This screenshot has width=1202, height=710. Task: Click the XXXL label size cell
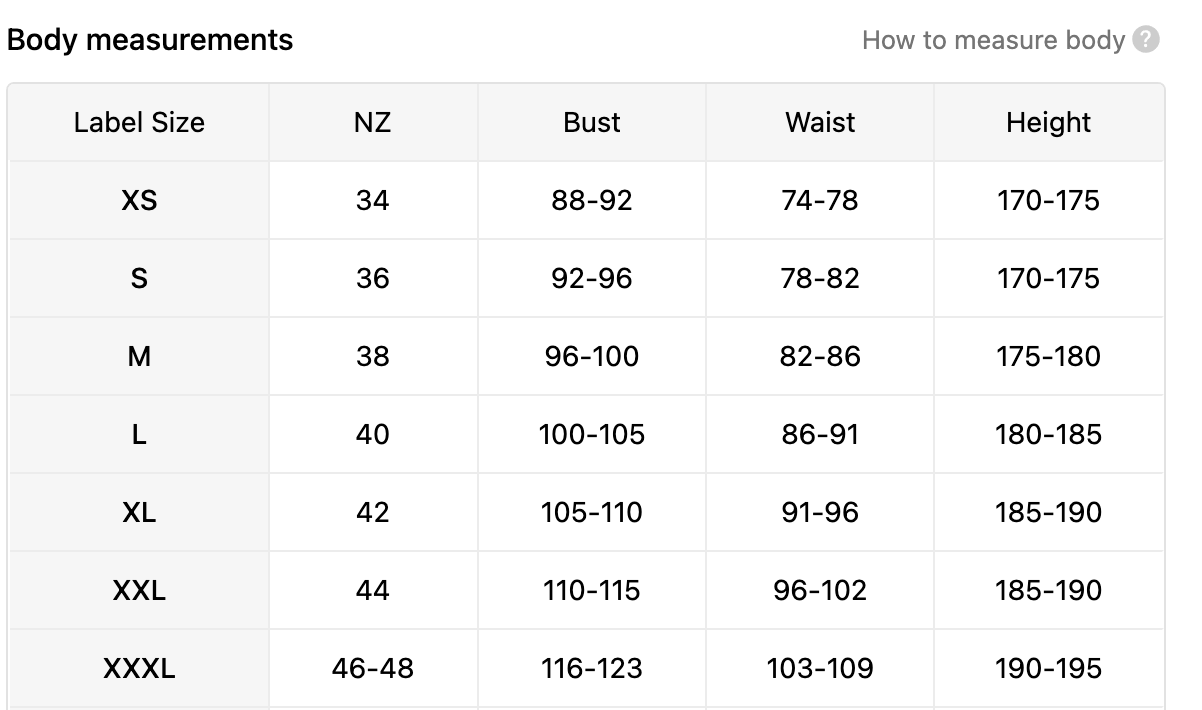[139, 668]
